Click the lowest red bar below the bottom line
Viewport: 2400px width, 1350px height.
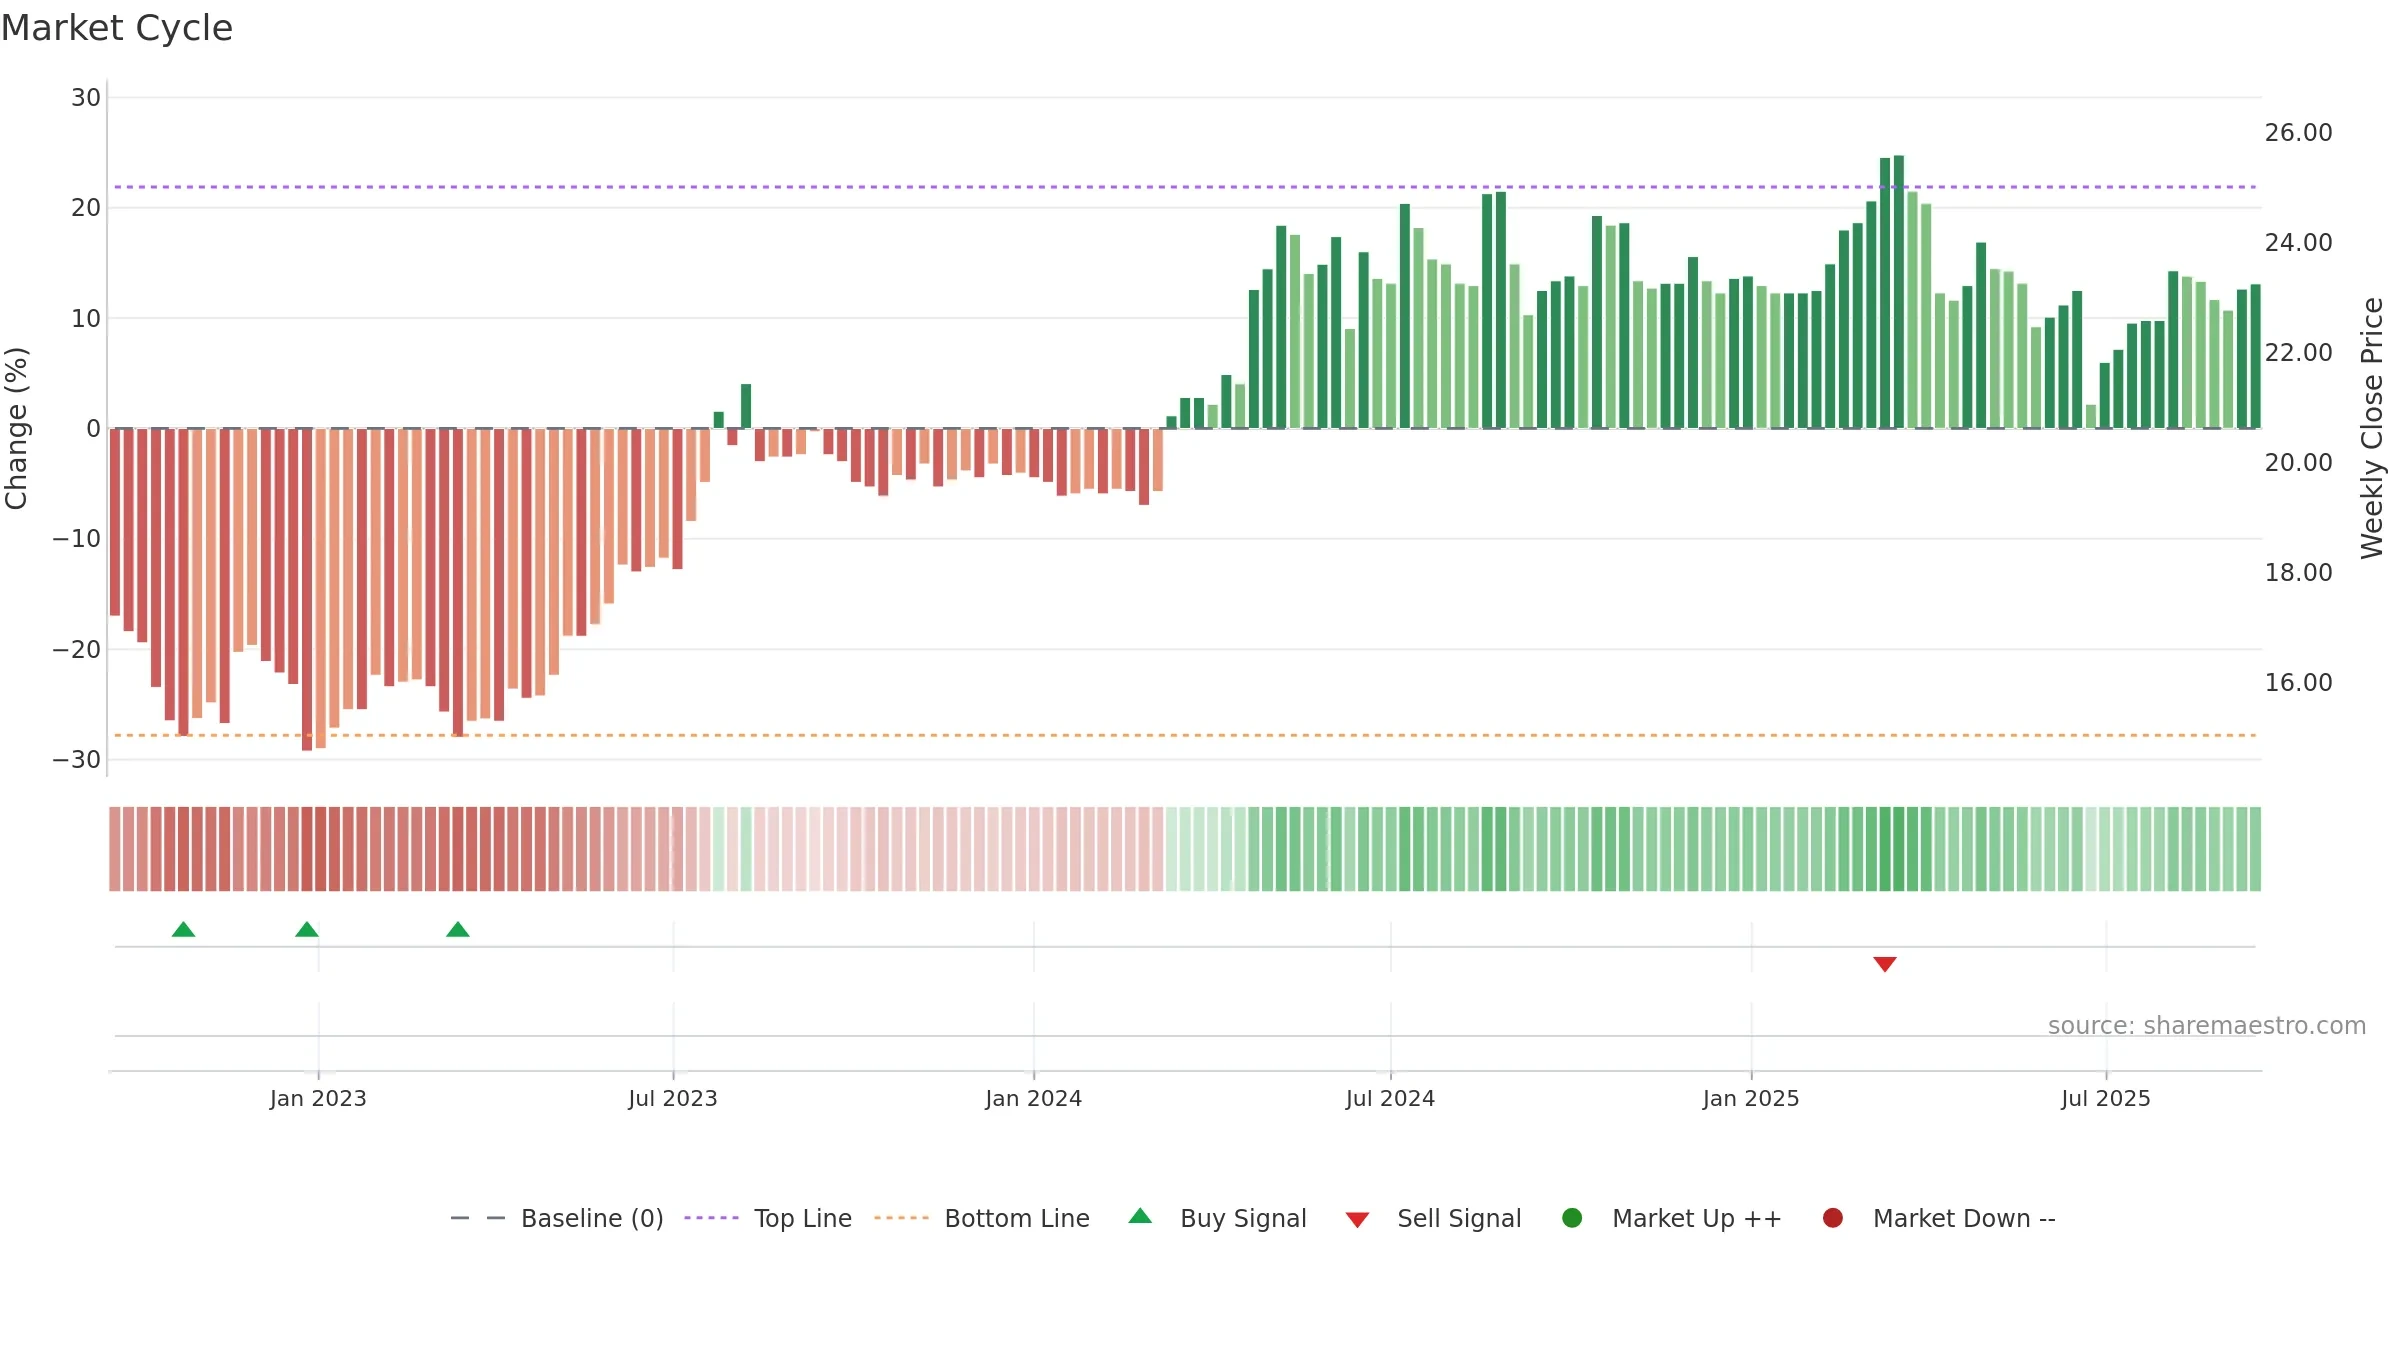(307, 589)
